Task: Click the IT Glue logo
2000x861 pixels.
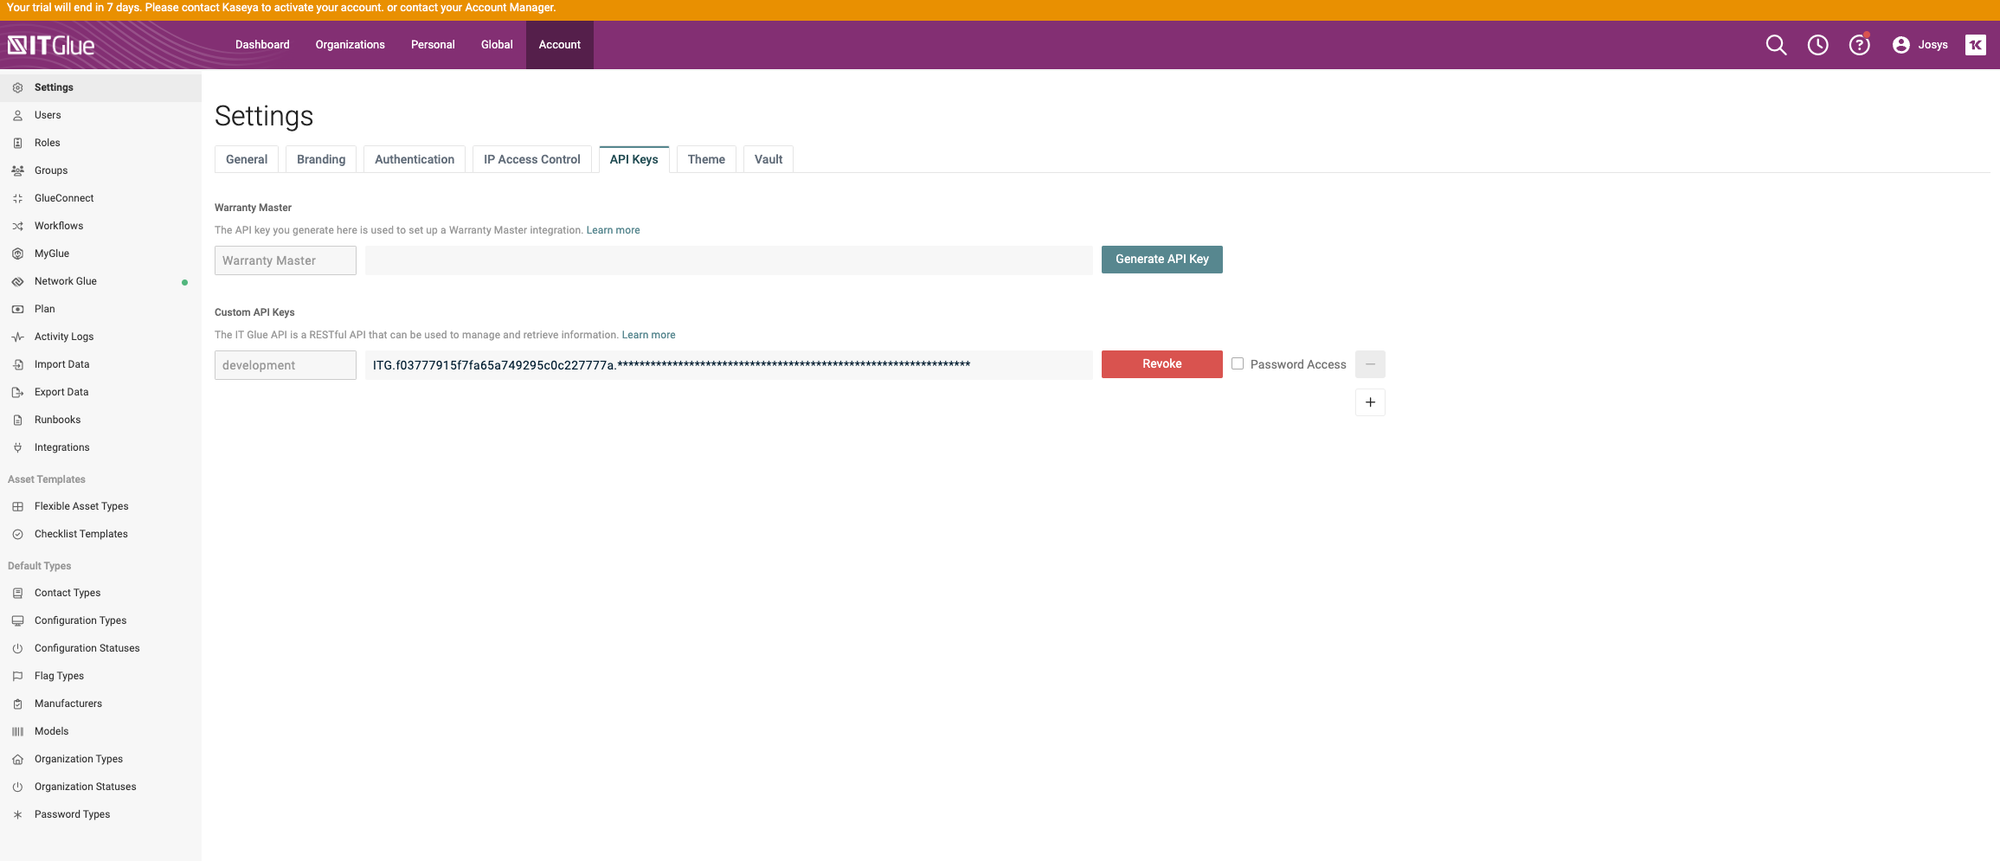Action: [x=52, y=45]
